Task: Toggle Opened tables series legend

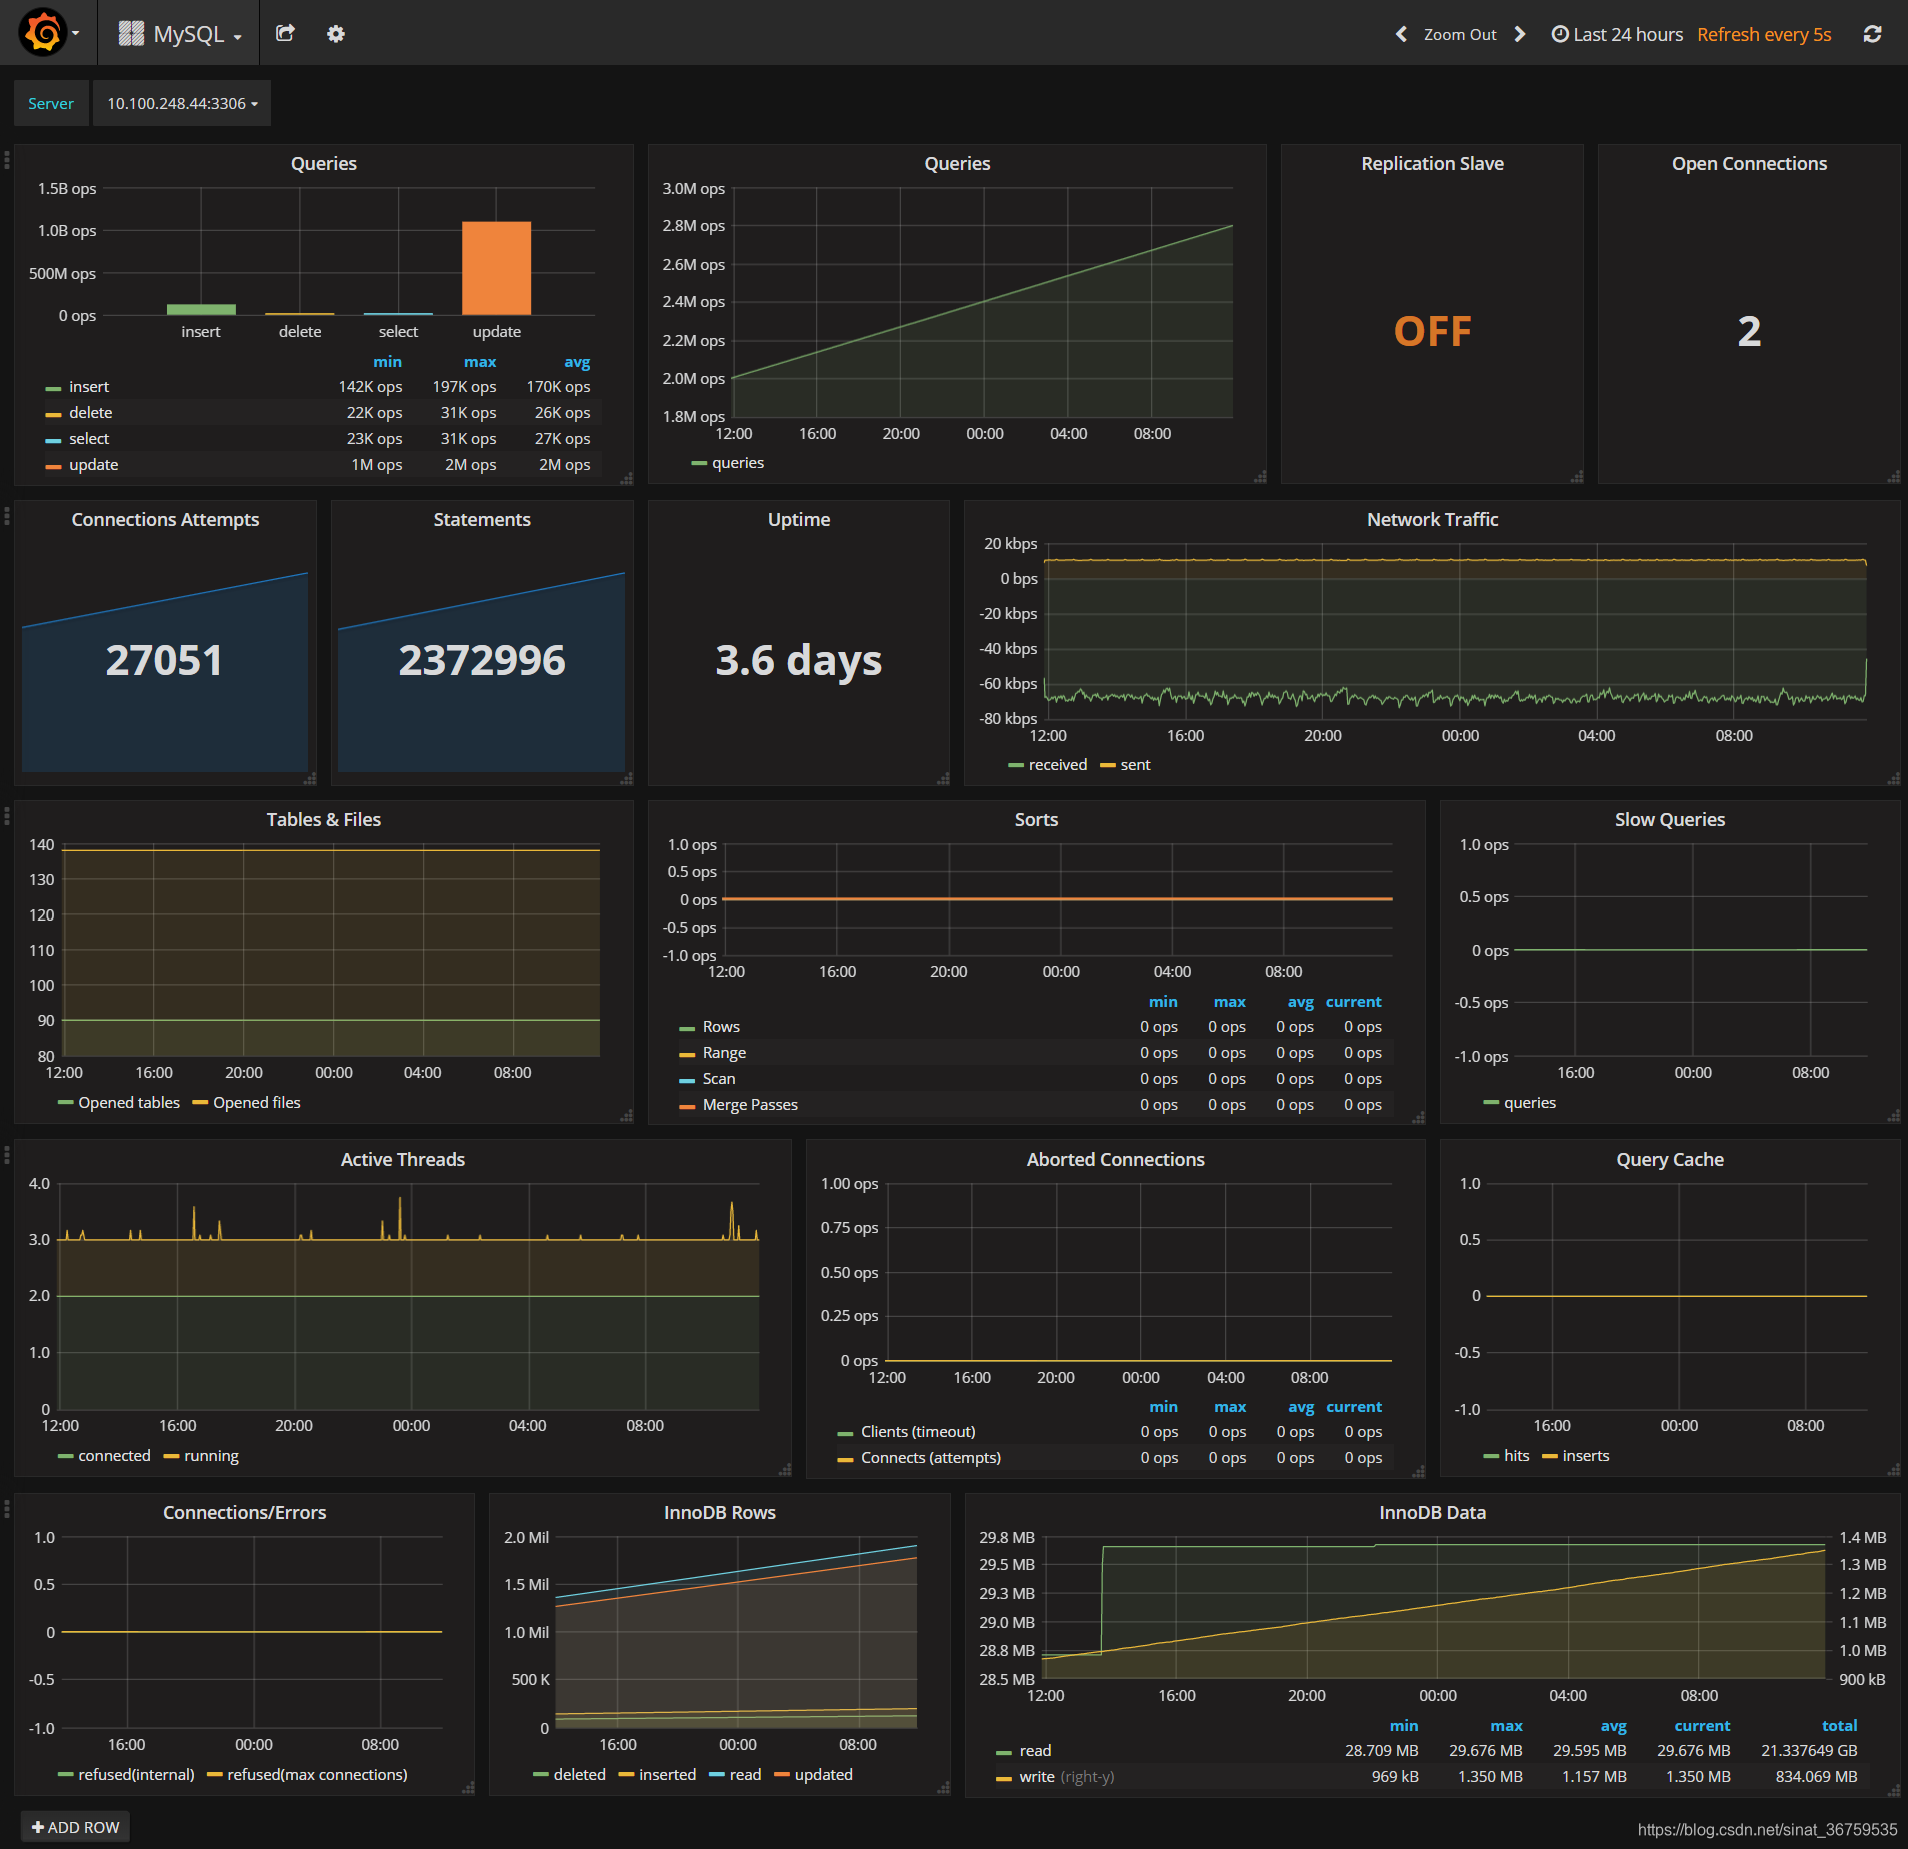Action: (x=129, y=1102)
